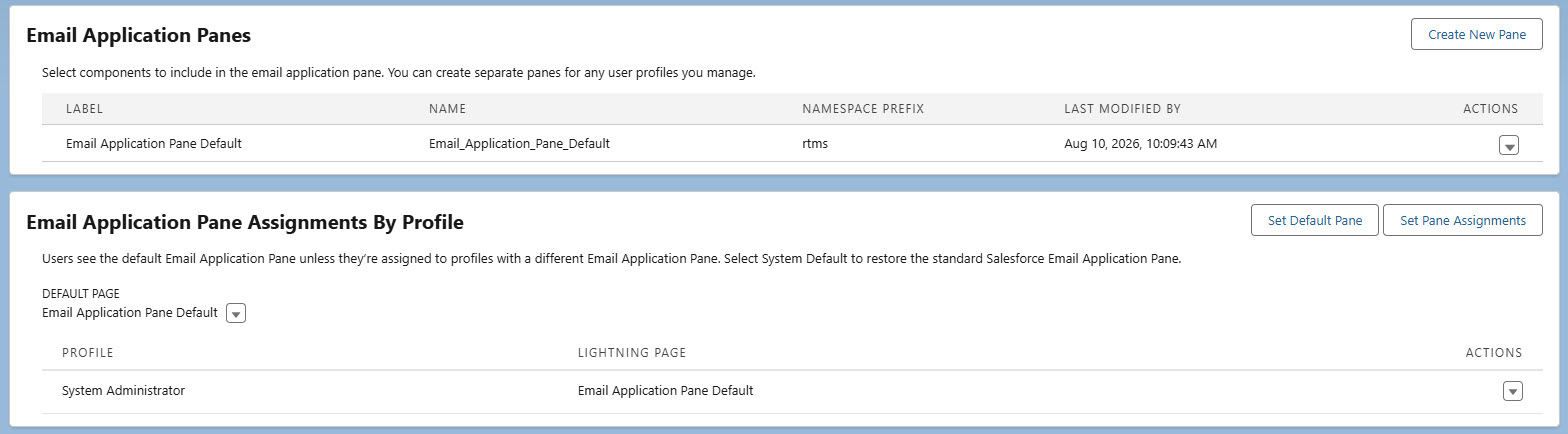Click the PROFILE column header
1568x434 pixels.
[88, 353]
